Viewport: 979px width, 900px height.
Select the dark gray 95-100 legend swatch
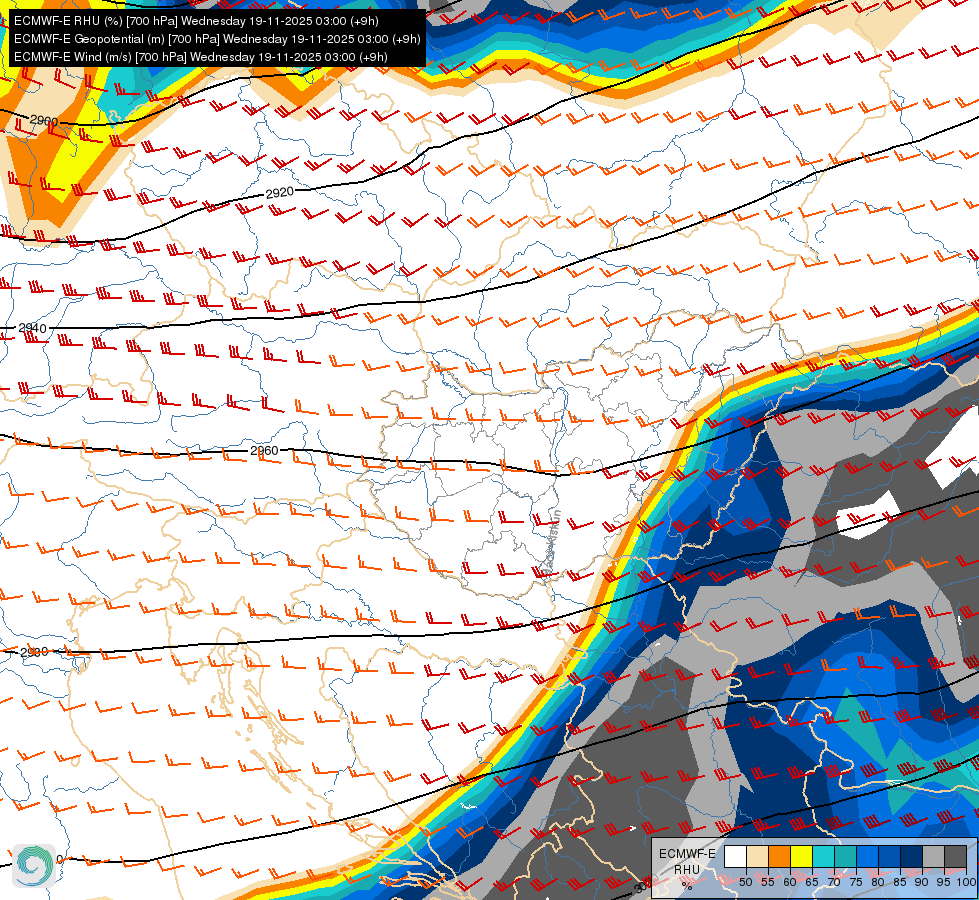click(955, 857)
